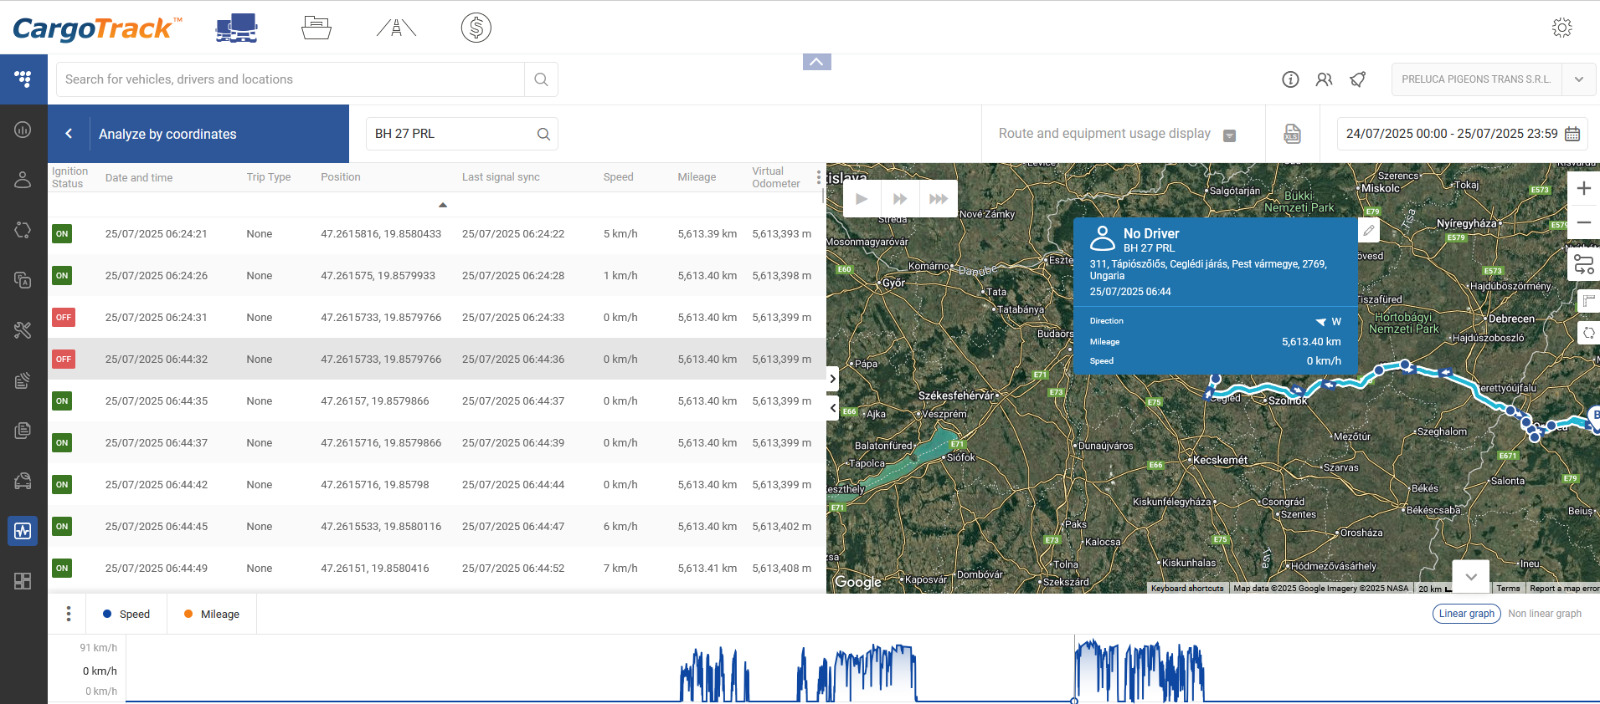Screen dimensions: 1600x704
Task: Open the dollar sign costs icon
Action: pyautogui.click(x=476, y=28)
